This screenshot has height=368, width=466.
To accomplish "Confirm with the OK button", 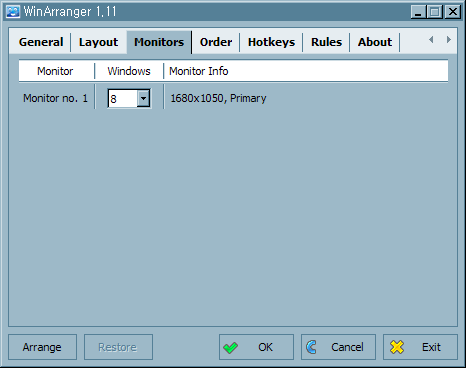I will [256, 347].
